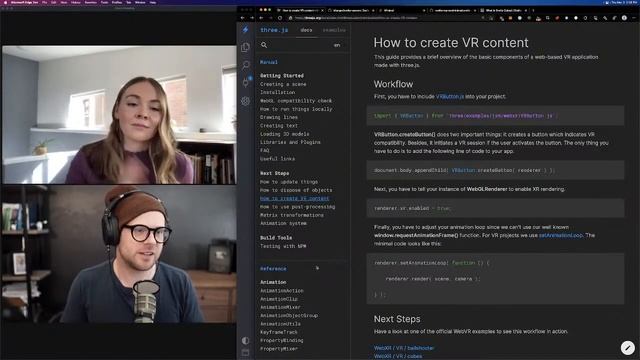Open the Creating text page

[x=279, y=126]
